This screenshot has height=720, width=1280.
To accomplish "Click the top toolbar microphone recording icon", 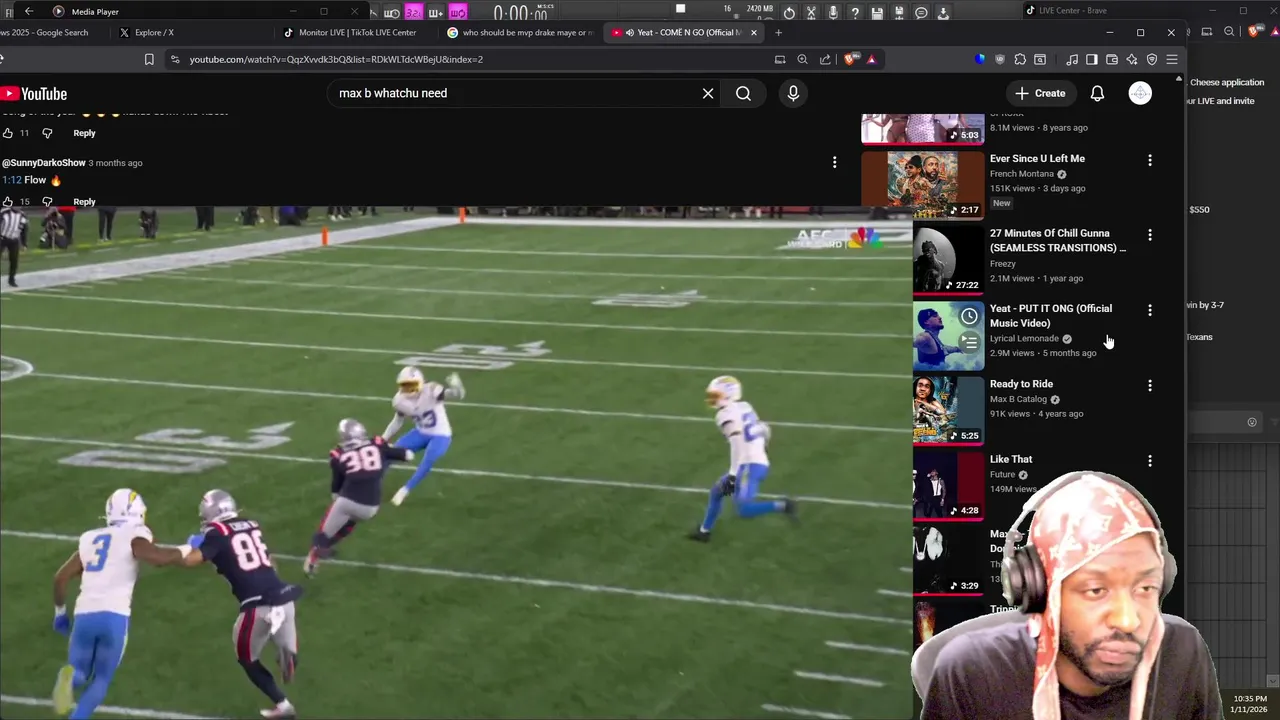I will pyautogui.click(x=833, y=13).
